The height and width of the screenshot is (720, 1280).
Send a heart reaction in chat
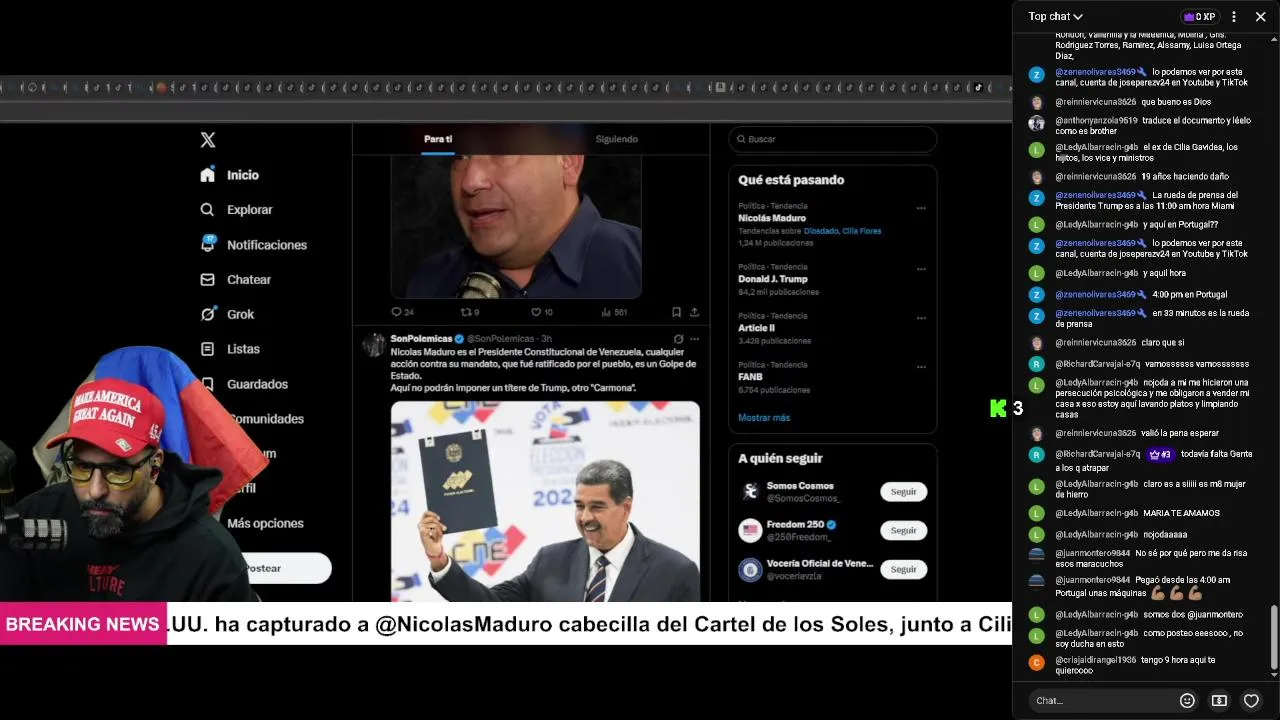(x=1251, y=700)
